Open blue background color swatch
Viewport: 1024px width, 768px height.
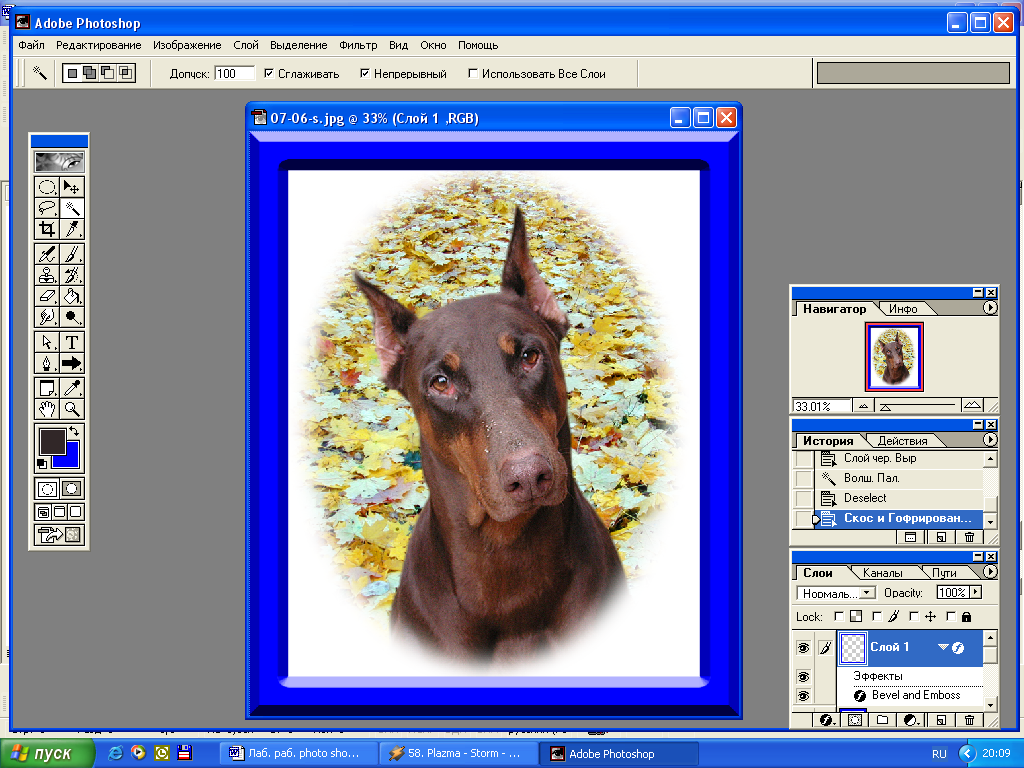pos(71,458)
